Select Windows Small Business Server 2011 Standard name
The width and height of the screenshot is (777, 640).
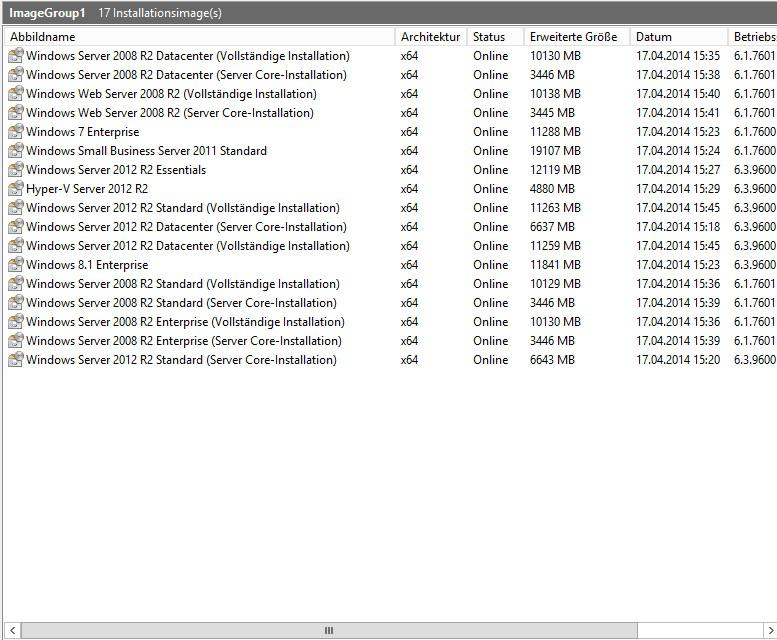[146, 151]
